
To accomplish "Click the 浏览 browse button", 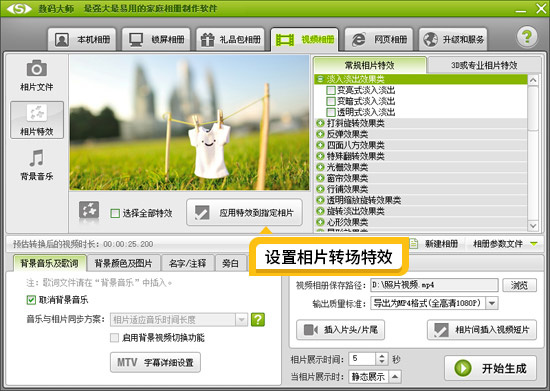I will click(x=519, y=285).
